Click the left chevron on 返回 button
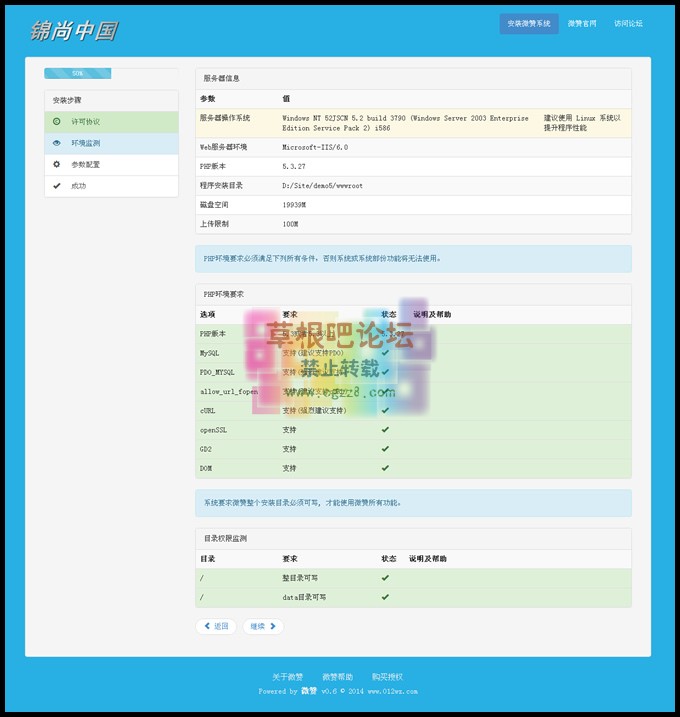The width and height of the screenshot is (680, 717). click(207, 626)
